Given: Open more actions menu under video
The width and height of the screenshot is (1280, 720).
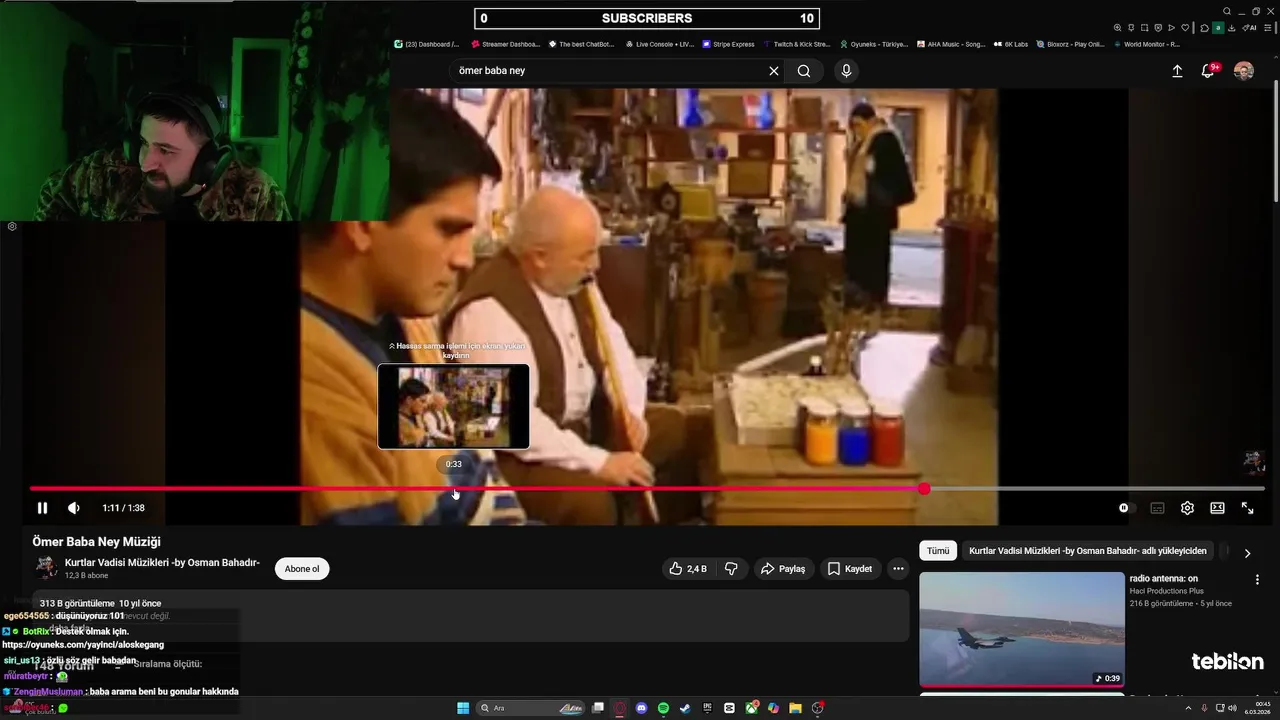Looking at the screenshot, I should click(x=898, y=569).
